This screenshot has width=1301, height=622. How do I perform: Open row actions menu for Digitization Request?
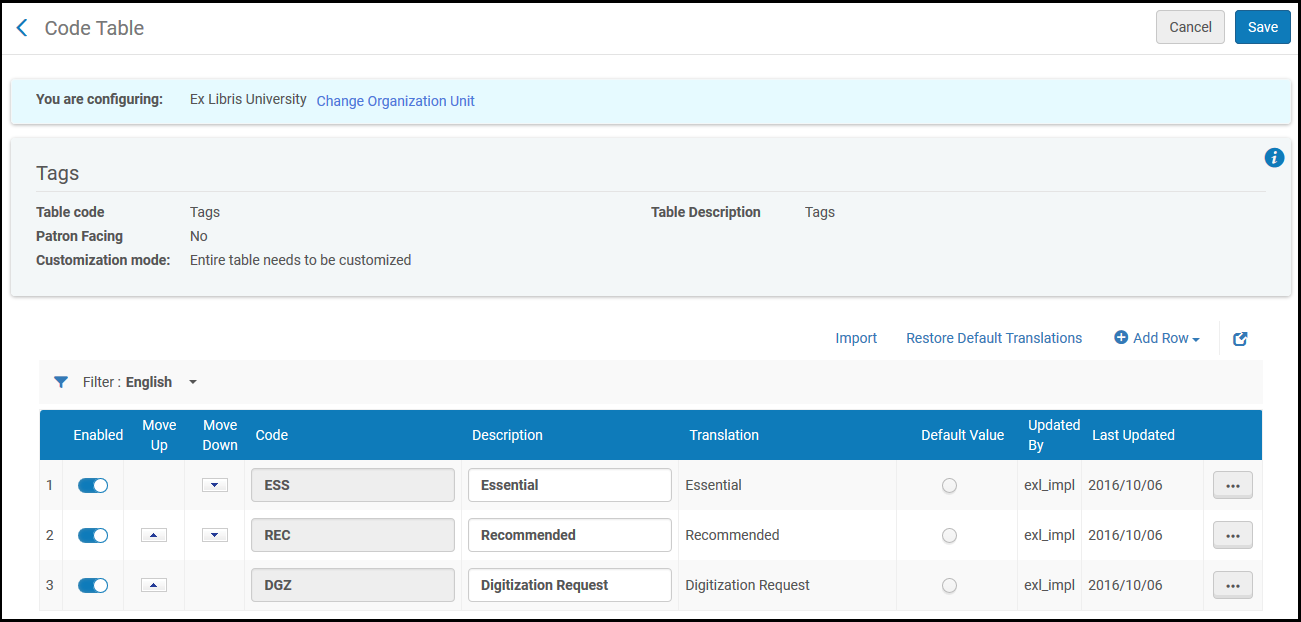1232,585
